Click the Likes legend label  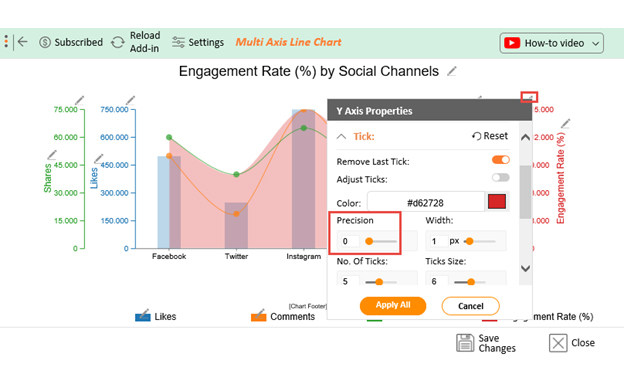point(165,317)
